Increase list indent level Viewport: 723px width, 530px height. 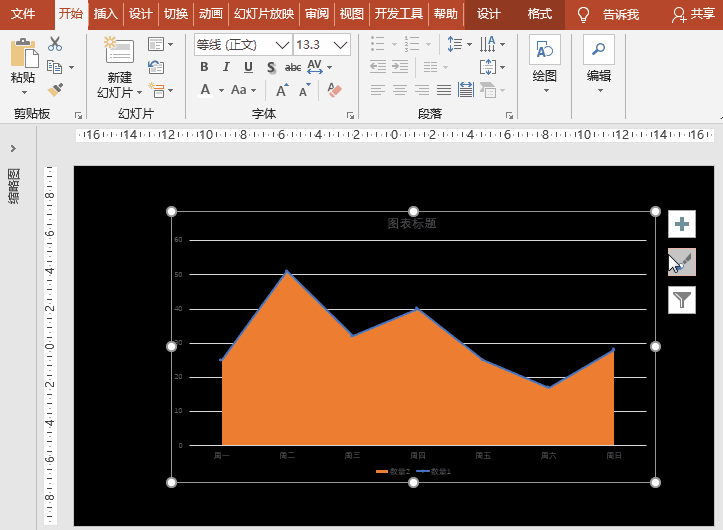400,67
